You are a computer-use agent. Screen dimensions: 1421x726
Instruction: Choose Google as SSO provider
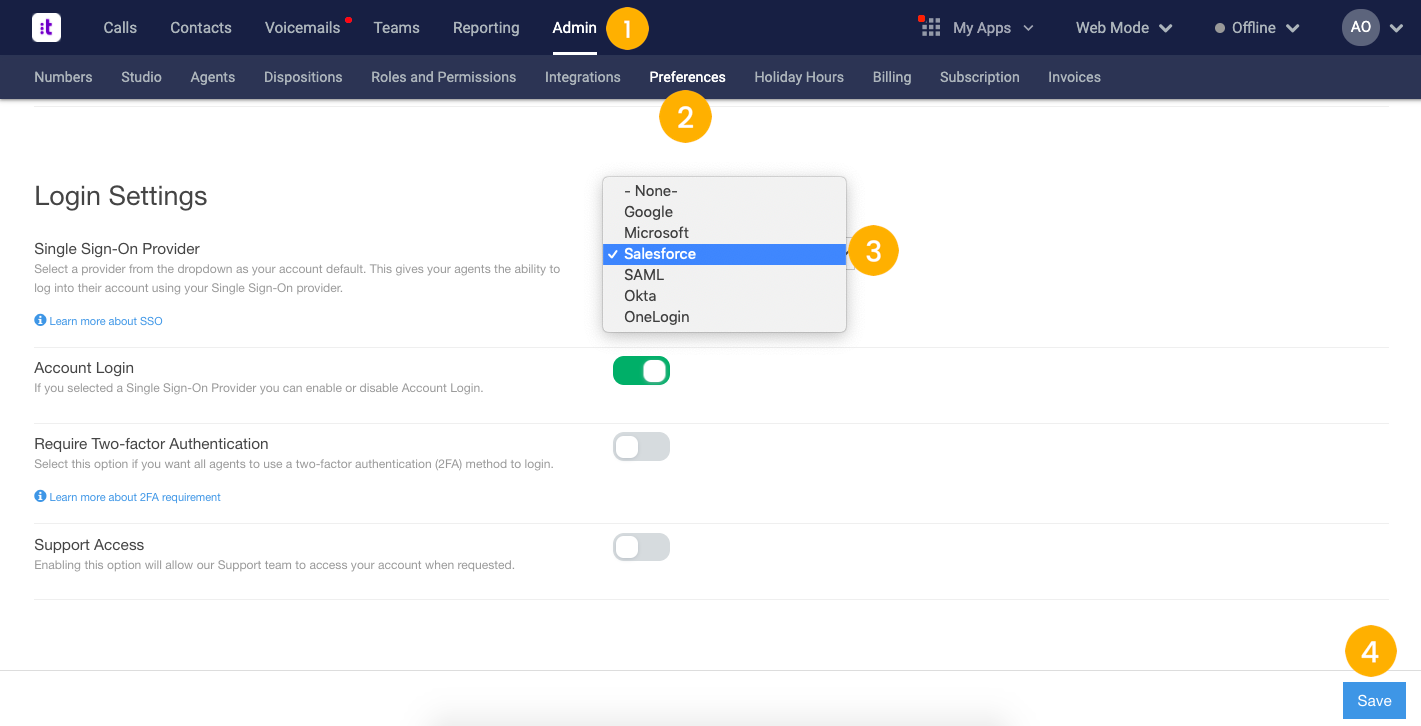[x=724, y=212]
